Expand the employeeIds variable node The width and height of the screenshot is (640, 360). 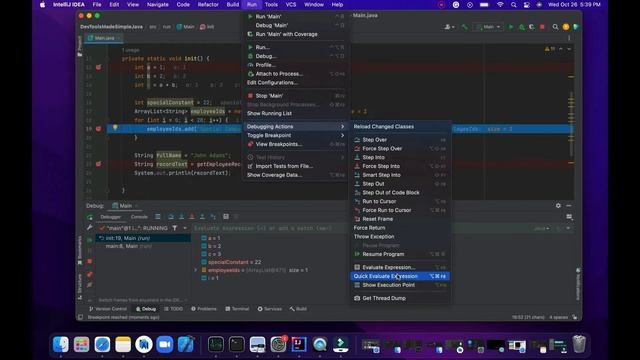[196, 270]
